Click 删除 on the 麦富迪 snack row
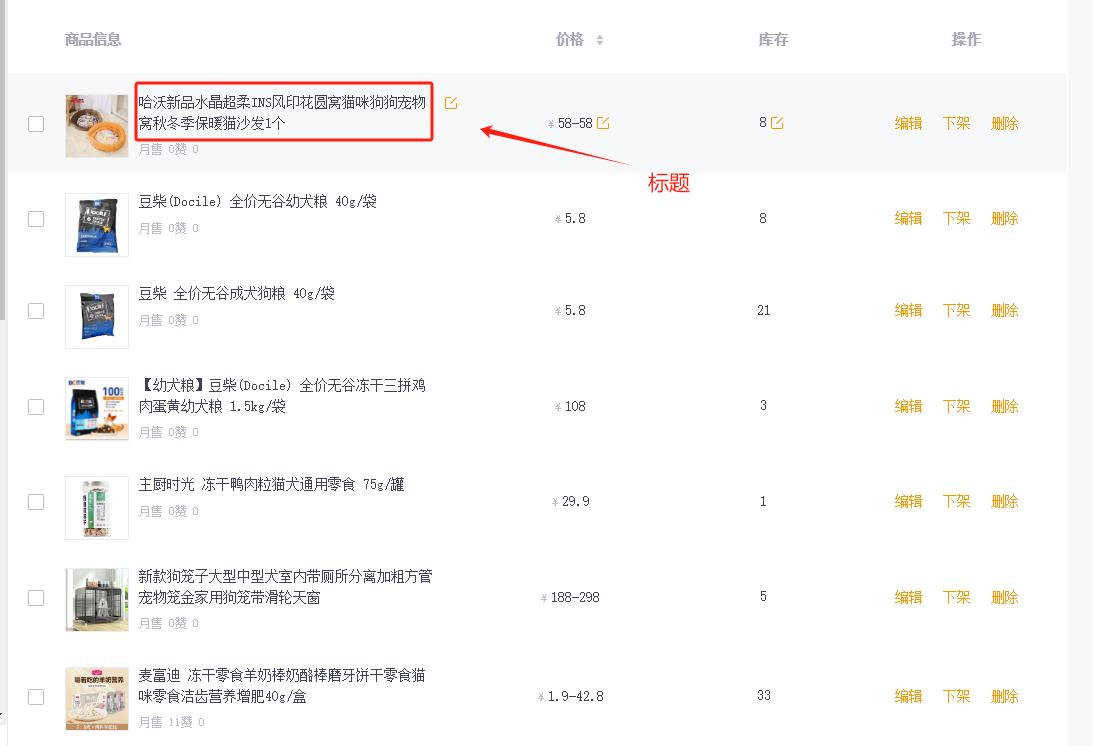This screenshot has width=1093, height=746. 1004,695
